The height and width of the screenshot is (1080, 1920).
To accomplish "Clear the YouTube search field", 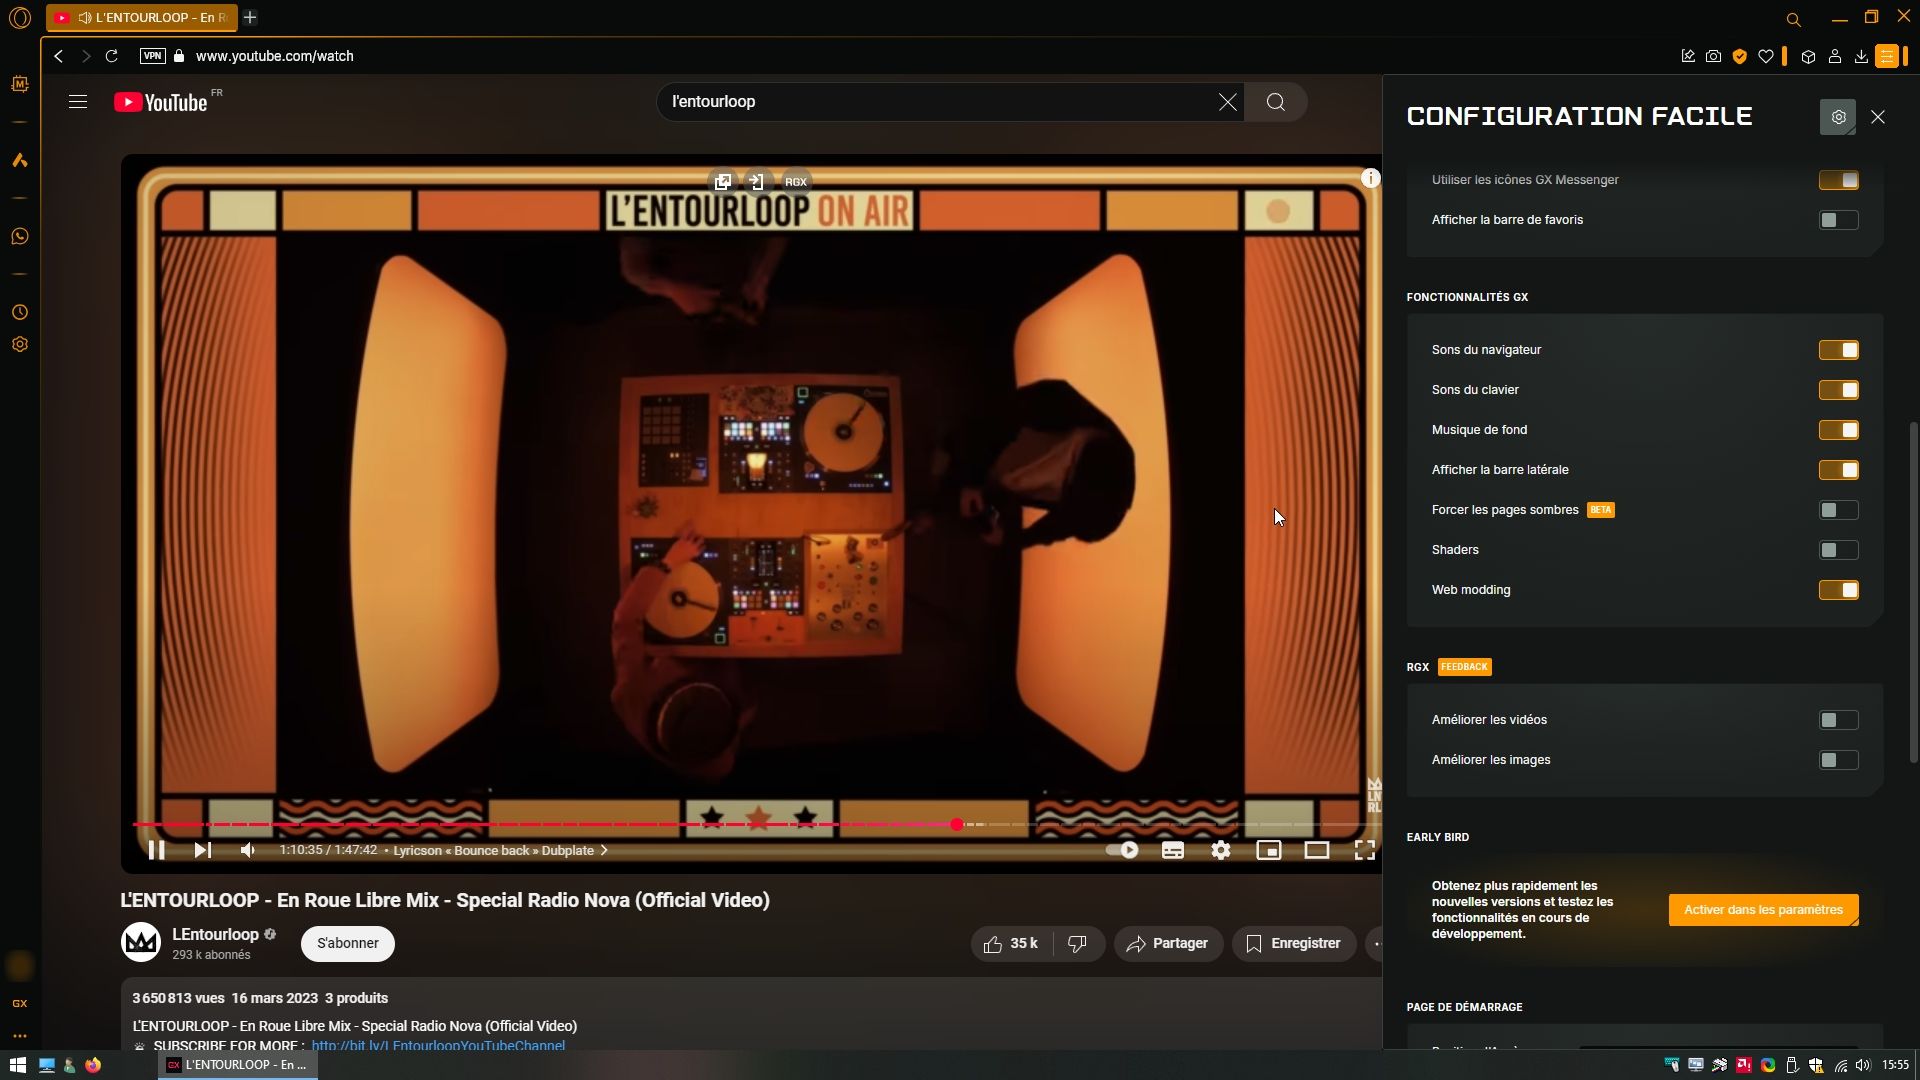I will click(1228, 102).
